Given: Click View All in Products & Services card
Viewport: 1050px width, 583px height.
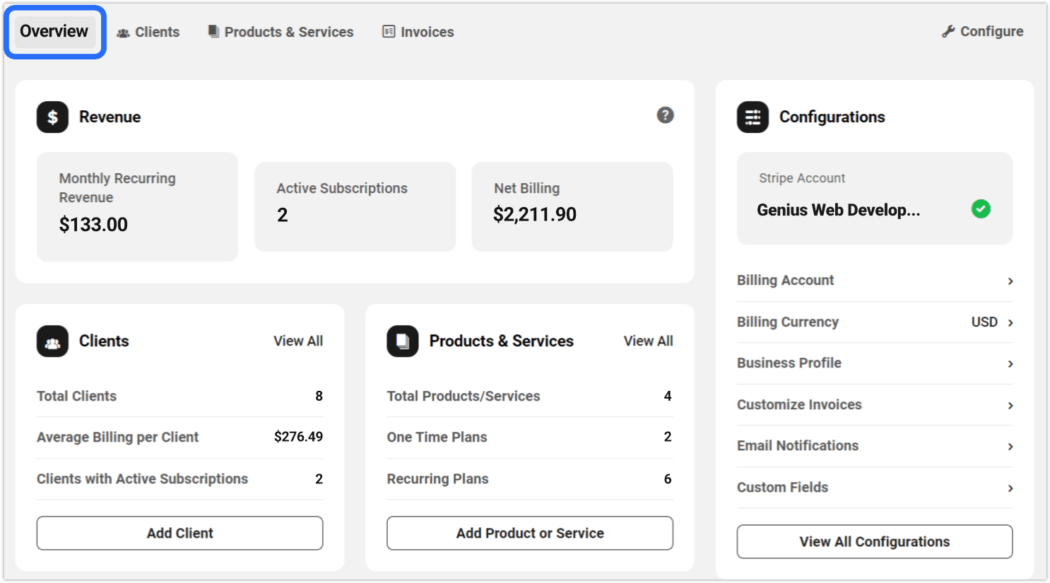Looking at the screenshot, I should (x=648, y=341).
